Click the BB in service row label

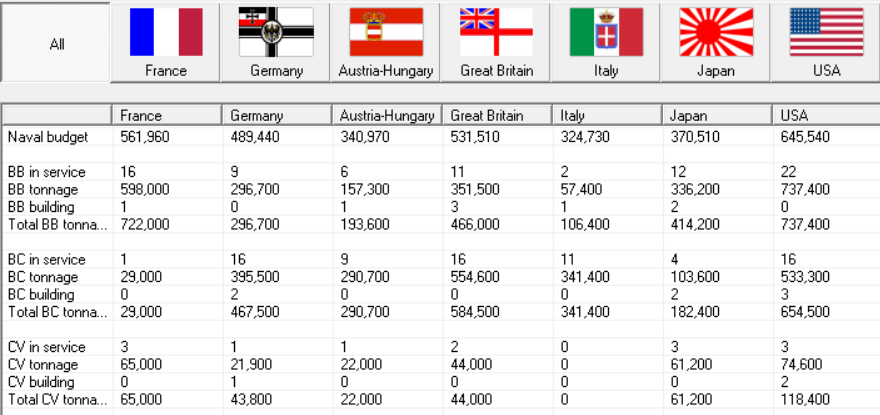coord(46,172)
